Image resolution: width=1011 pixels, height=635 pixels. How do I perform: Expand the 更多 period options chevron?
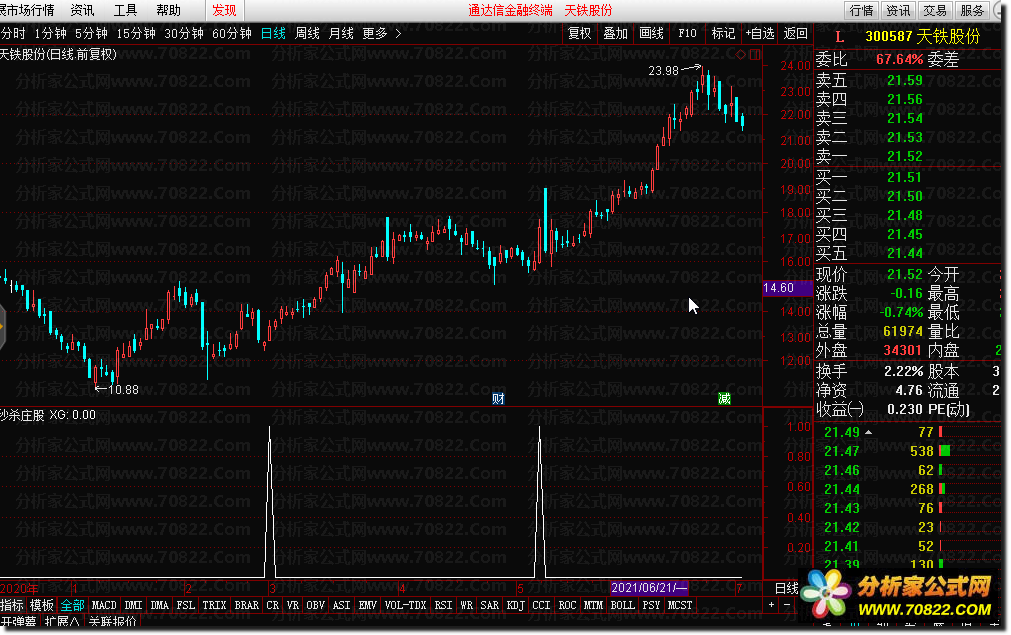pyautogui.click(x=398, y=34)
